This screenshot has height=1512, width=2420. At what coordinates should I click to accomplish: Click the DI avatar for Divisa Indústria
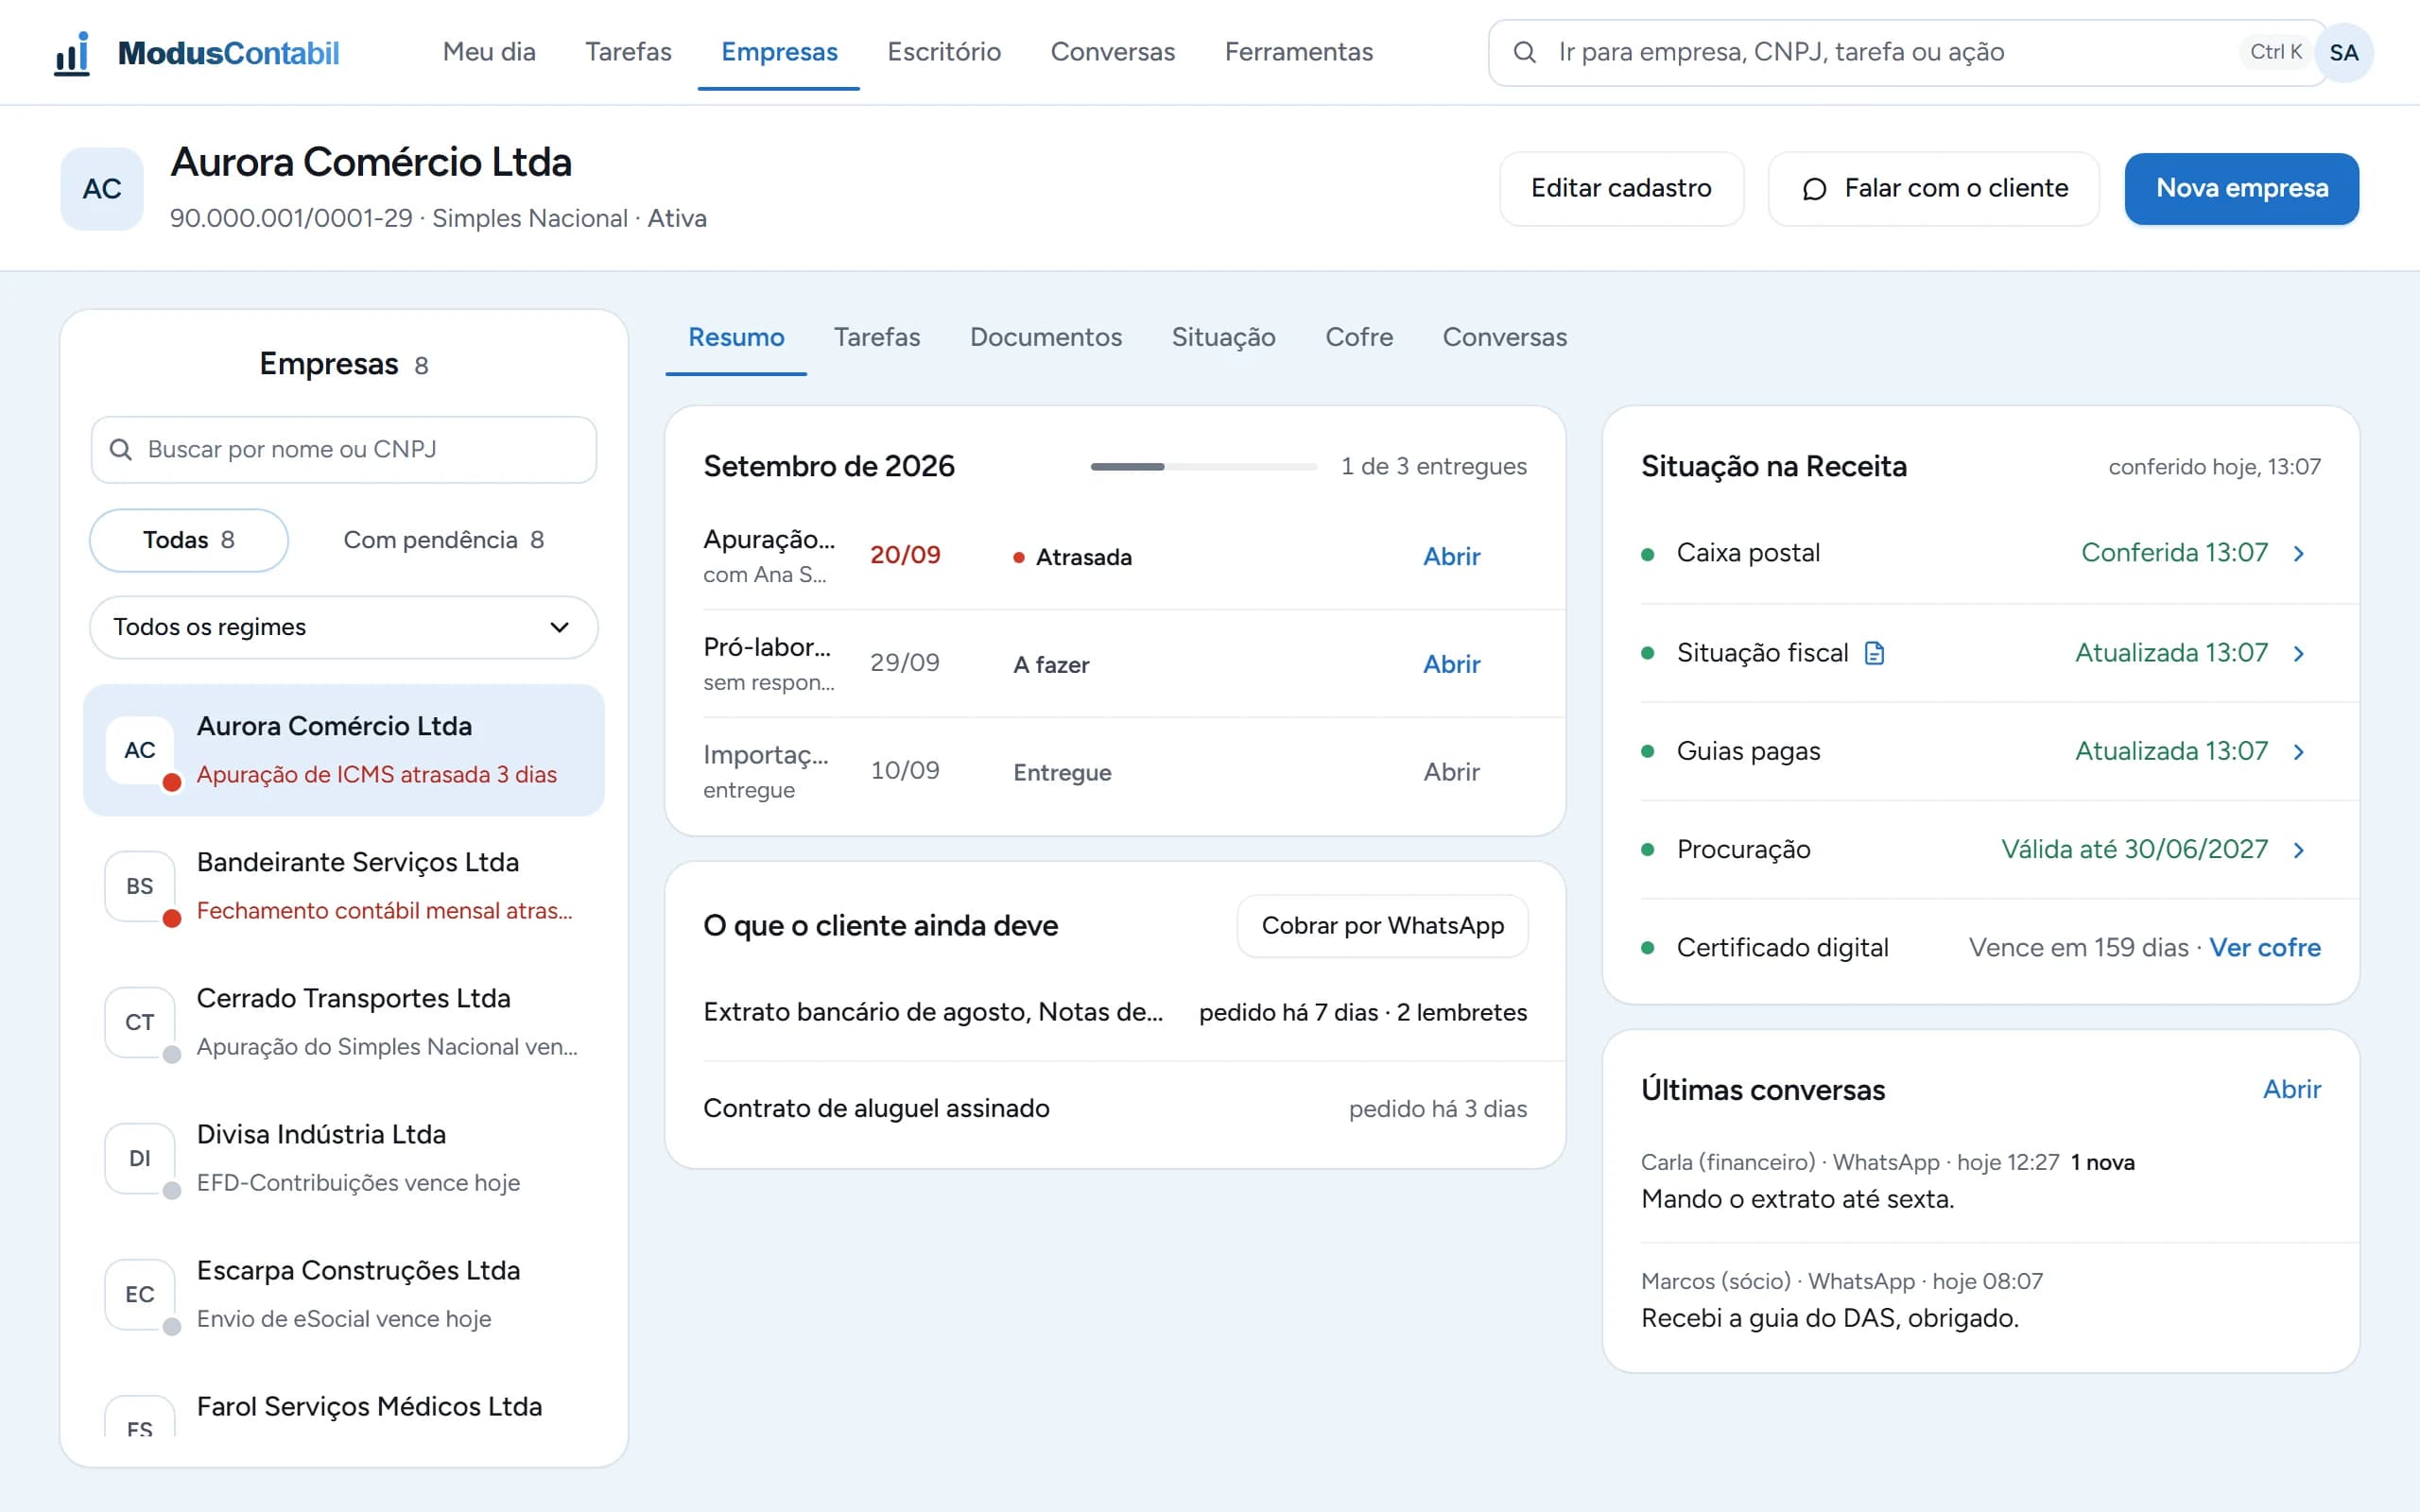click(x=140, y=1158)
